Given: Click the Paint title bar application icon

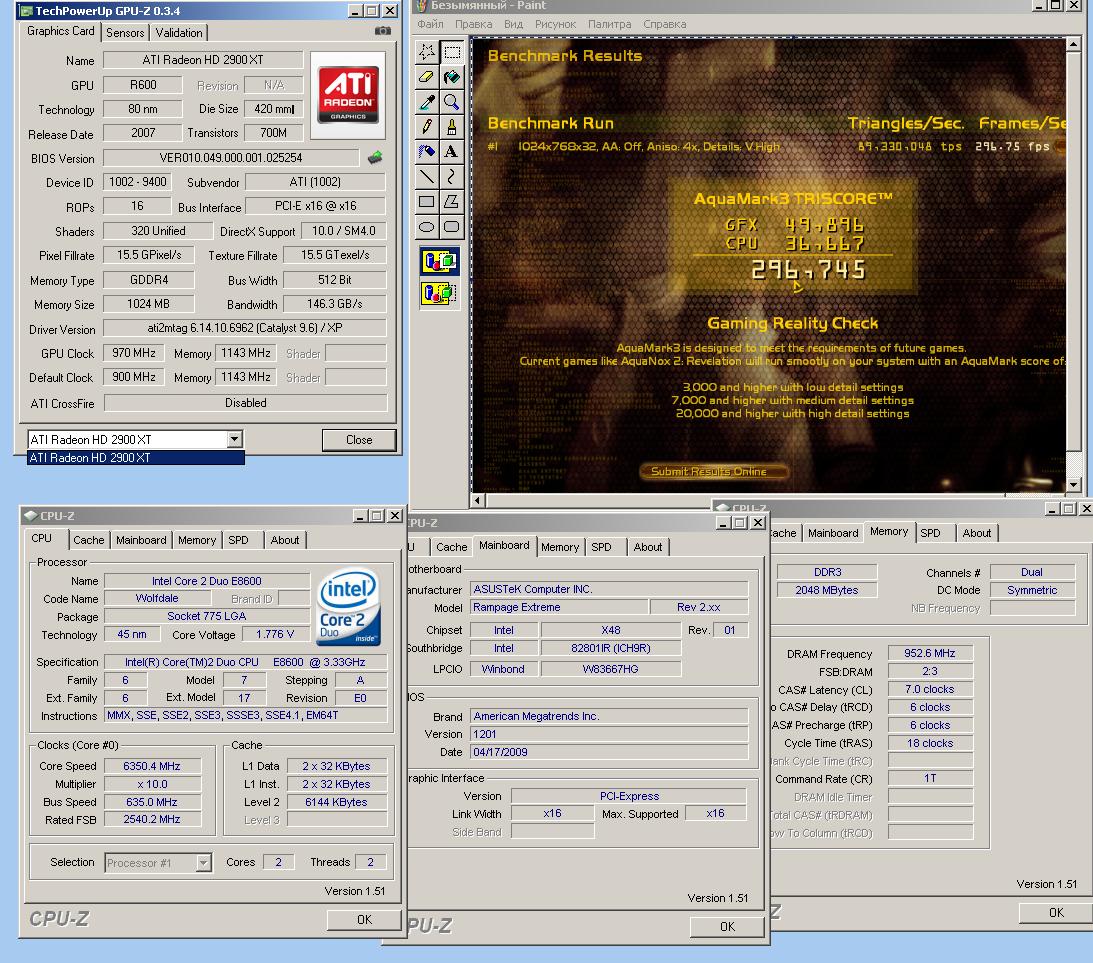Looking at the screenshot, I should (421, 6).
